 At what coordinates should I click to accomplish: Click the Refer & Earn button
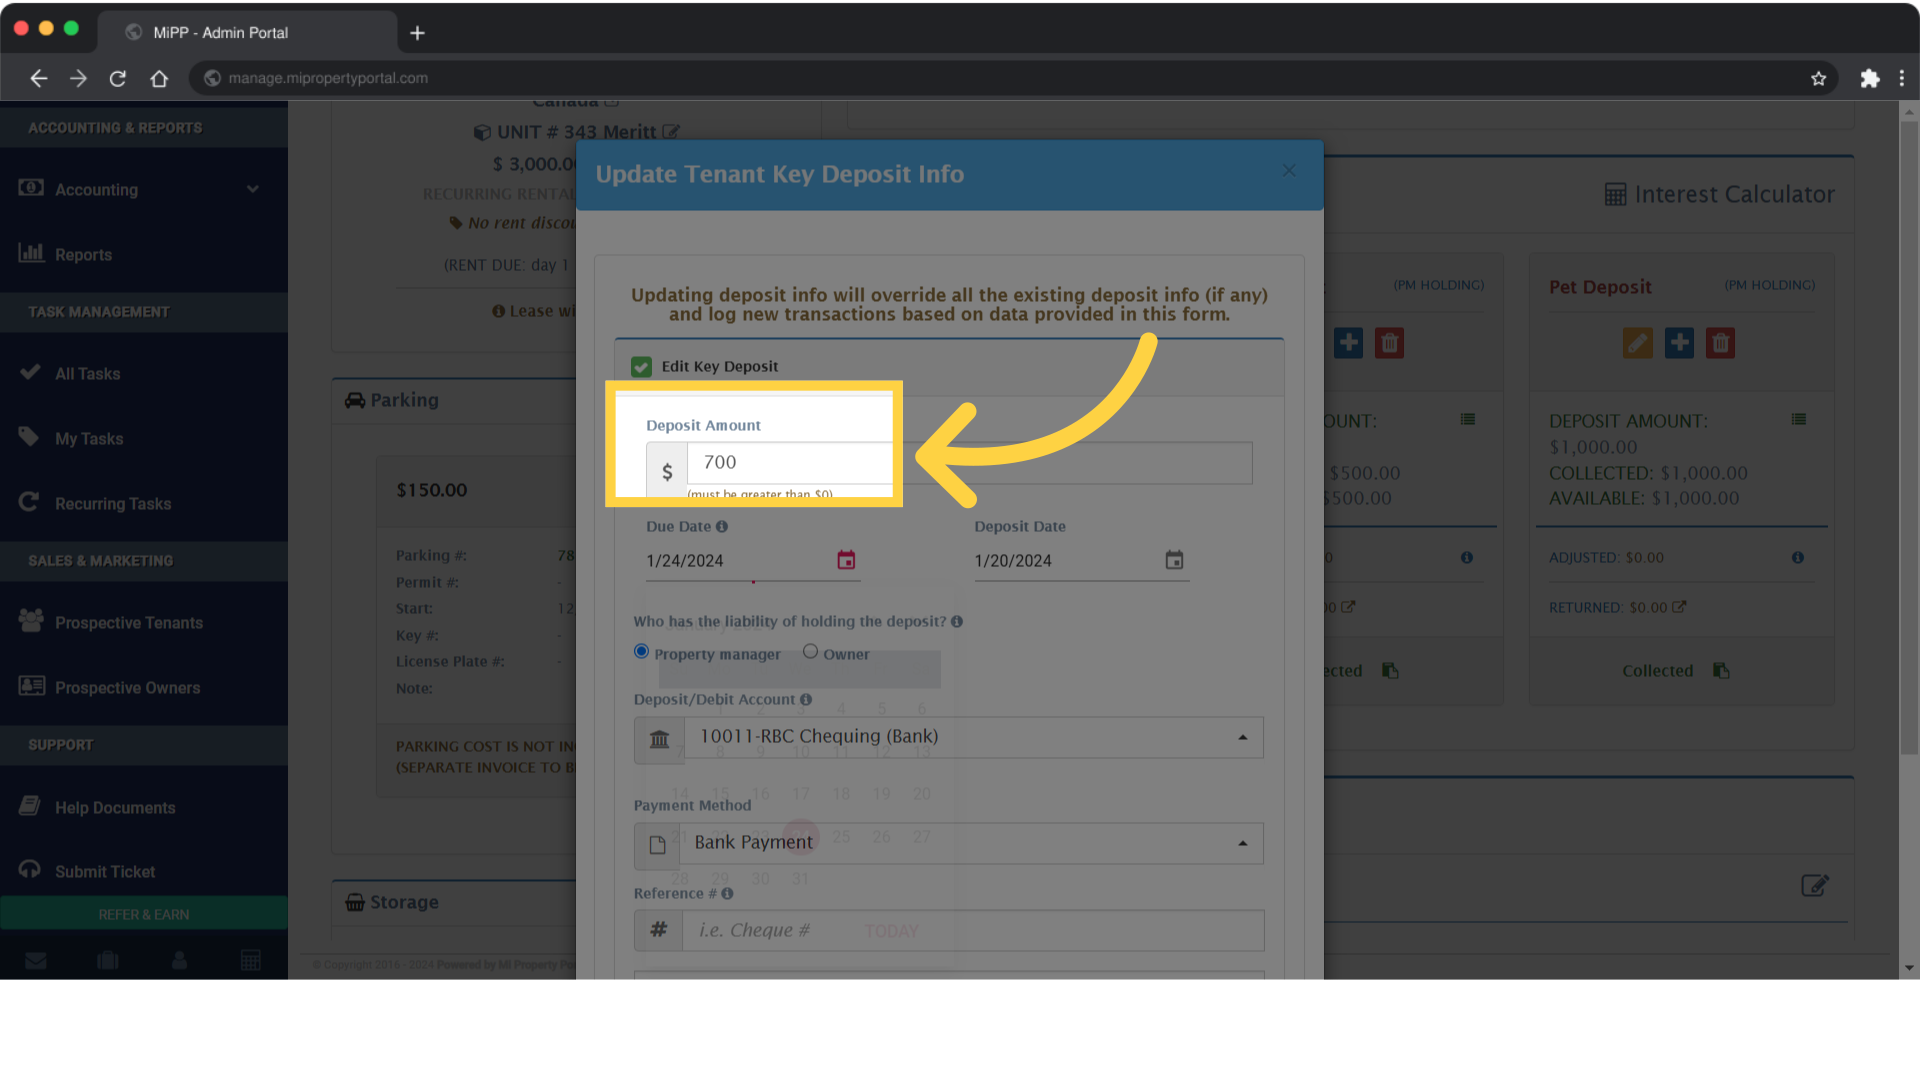click(144, 914)
